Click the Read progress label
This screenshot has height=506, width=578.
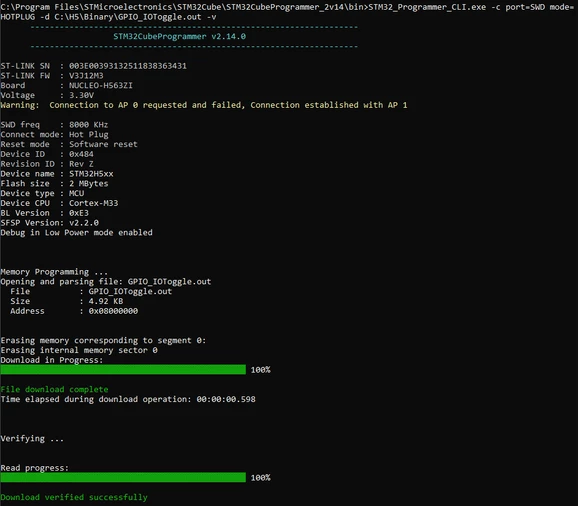35,468
